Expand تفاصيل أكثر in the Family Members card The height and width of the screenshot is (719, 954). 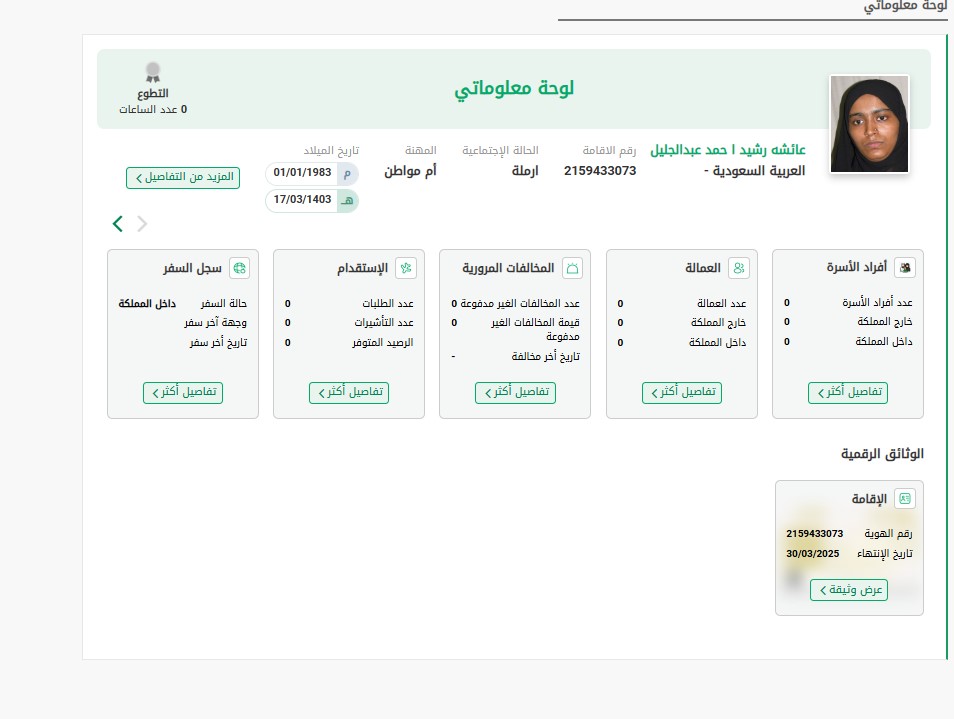[x=847, y=392]
